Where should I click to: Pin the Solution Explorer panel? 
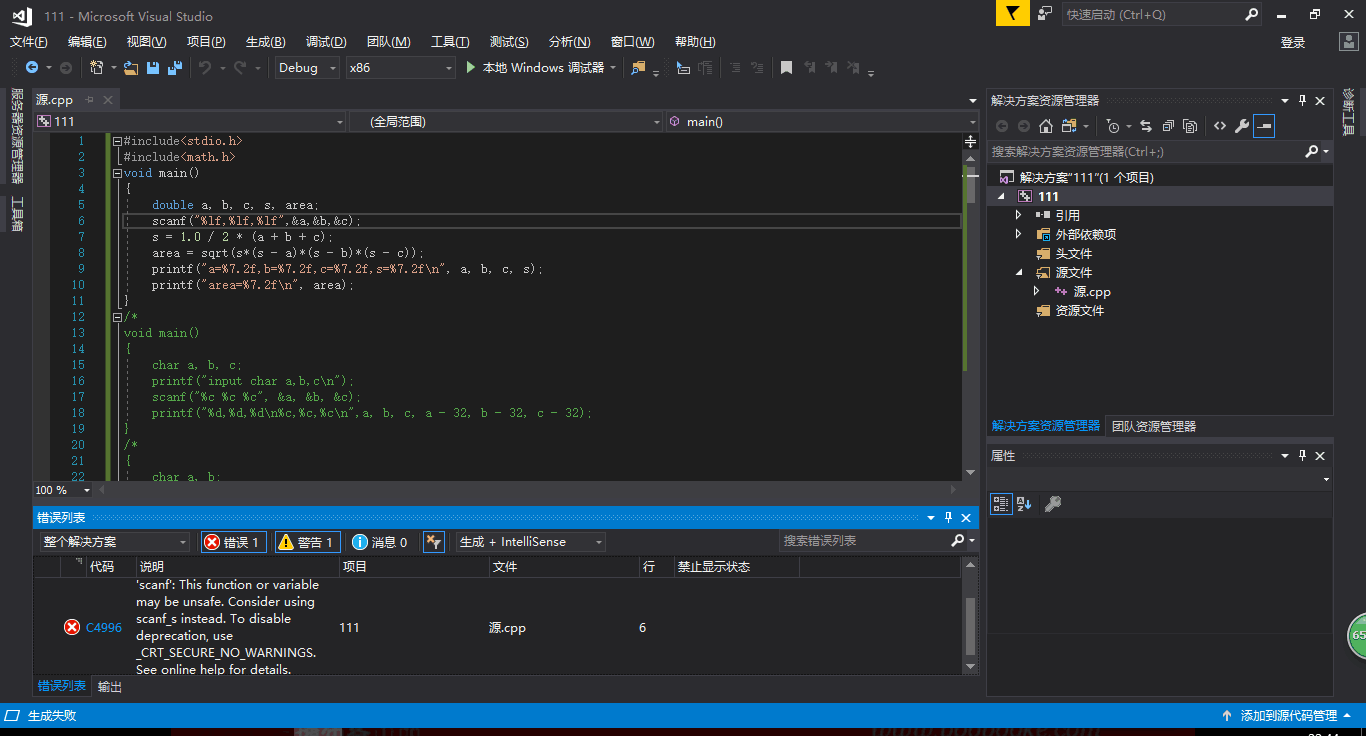tap(1303, 100)
